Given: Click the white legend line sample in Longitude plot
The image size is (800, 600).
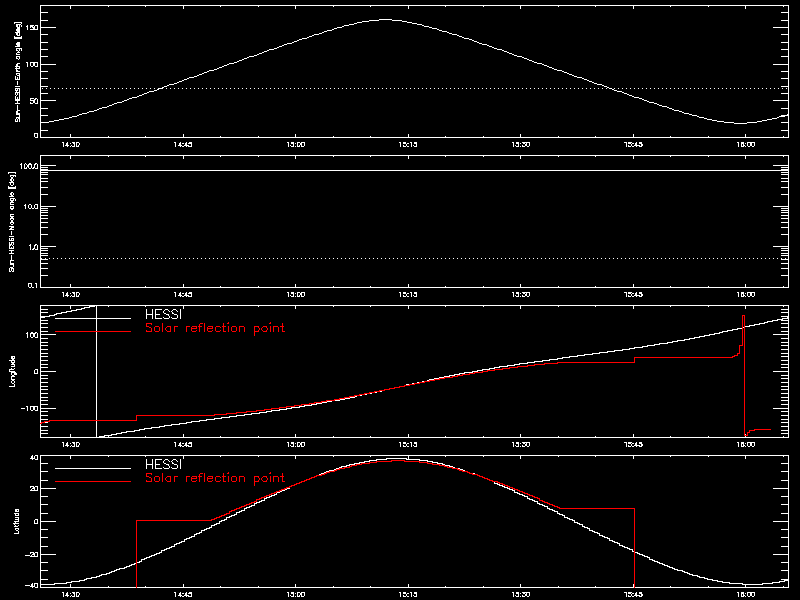Looking at the screenshot, I should 93,318.
